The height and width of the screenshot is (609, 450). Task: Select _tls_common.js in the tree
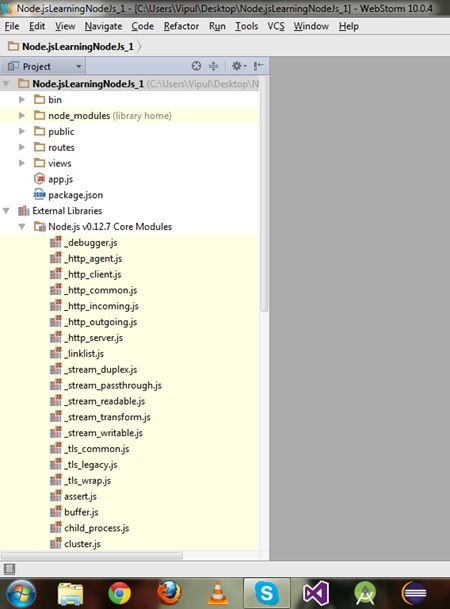97,449
